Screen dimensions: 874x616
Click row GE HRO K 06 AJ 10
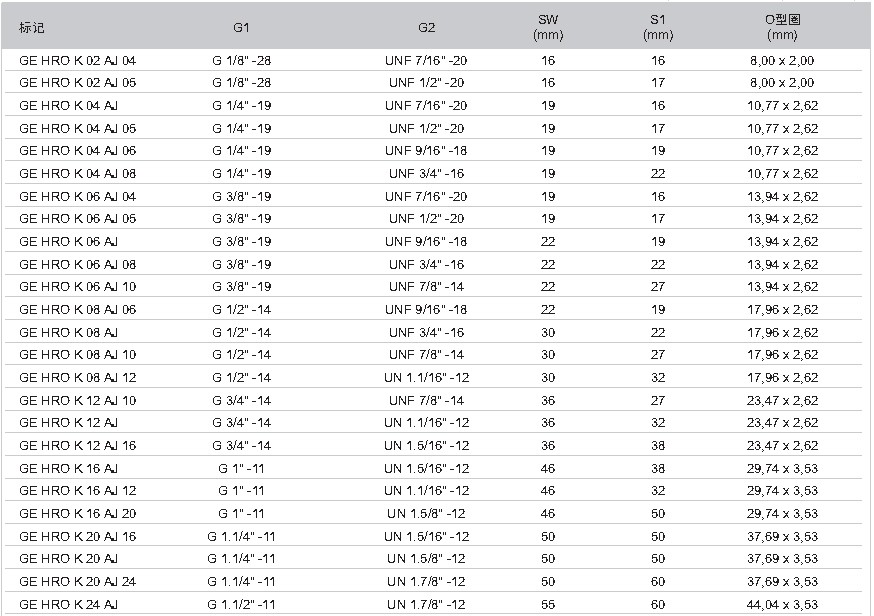[434, 287]
